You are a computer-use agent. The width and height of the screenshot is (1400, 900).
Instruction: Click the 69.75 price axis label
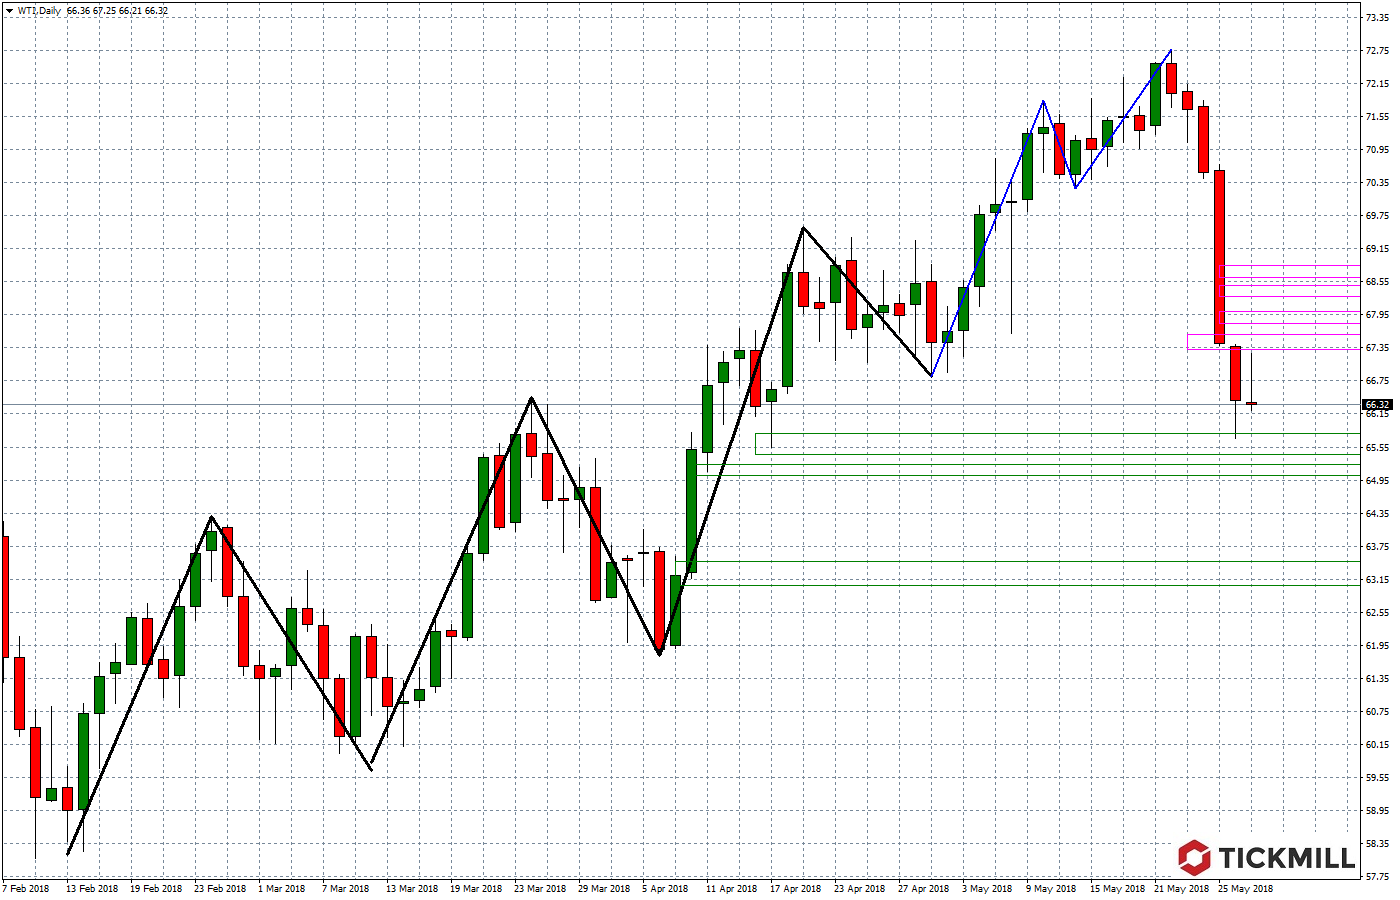1377,216
